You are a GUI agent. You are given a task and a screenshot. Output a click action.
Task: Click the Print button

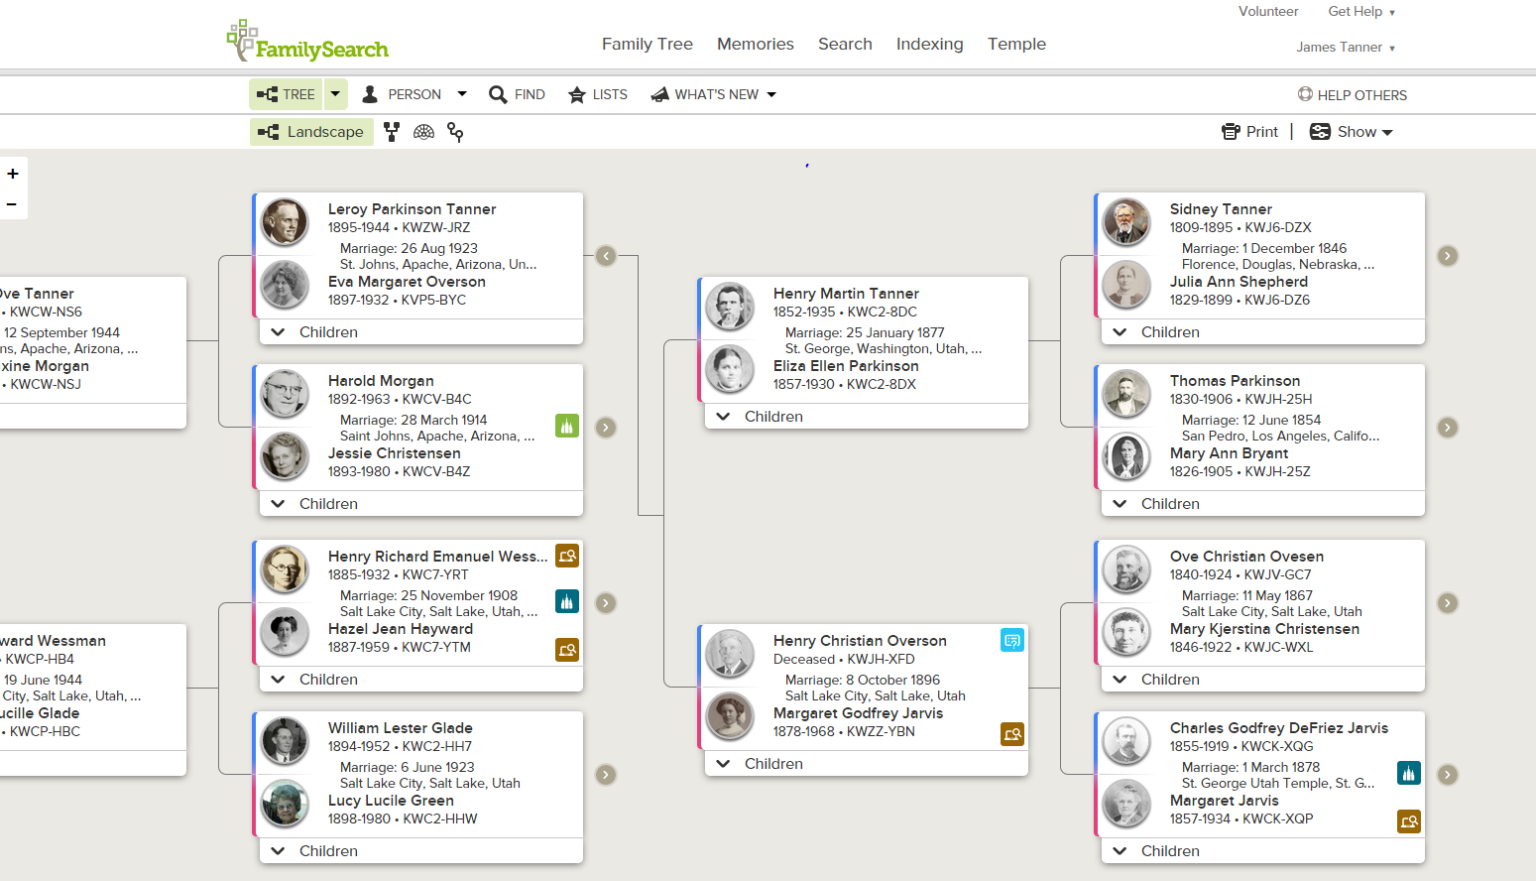pyautogui.click(x=1249, y=131)
